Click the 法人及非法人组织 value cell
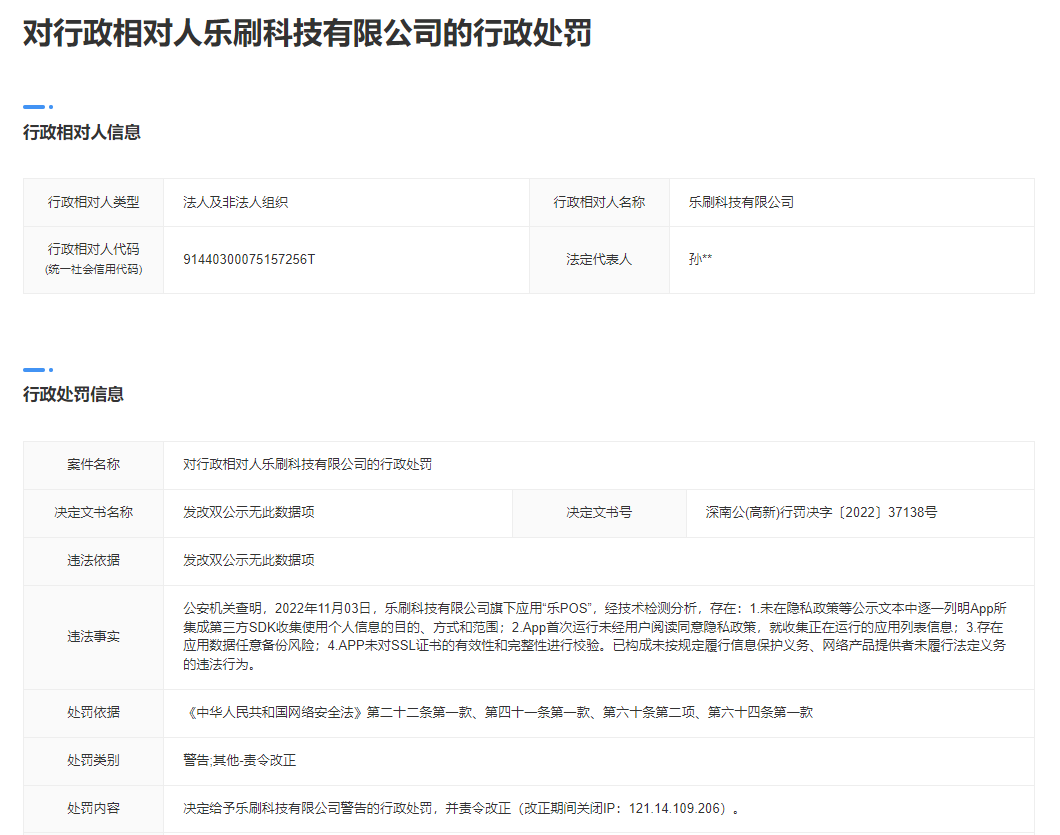Screen dimensions: 1060x835 (x=235, y=202)
